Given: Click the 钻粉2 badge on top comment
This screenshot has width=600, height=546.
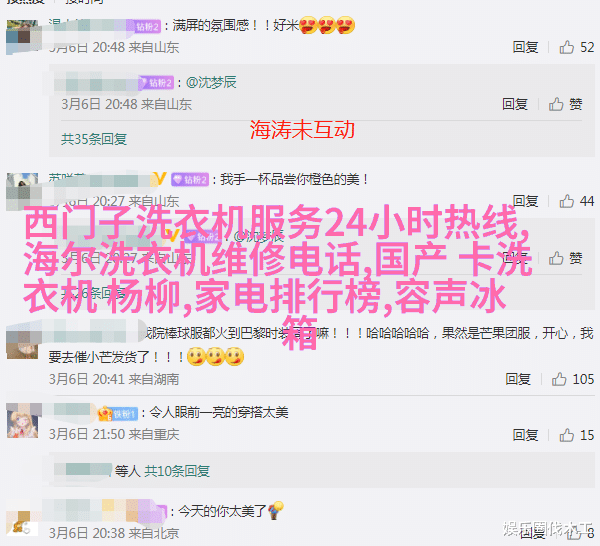Looking at the screenshot, I should point(148,26).
